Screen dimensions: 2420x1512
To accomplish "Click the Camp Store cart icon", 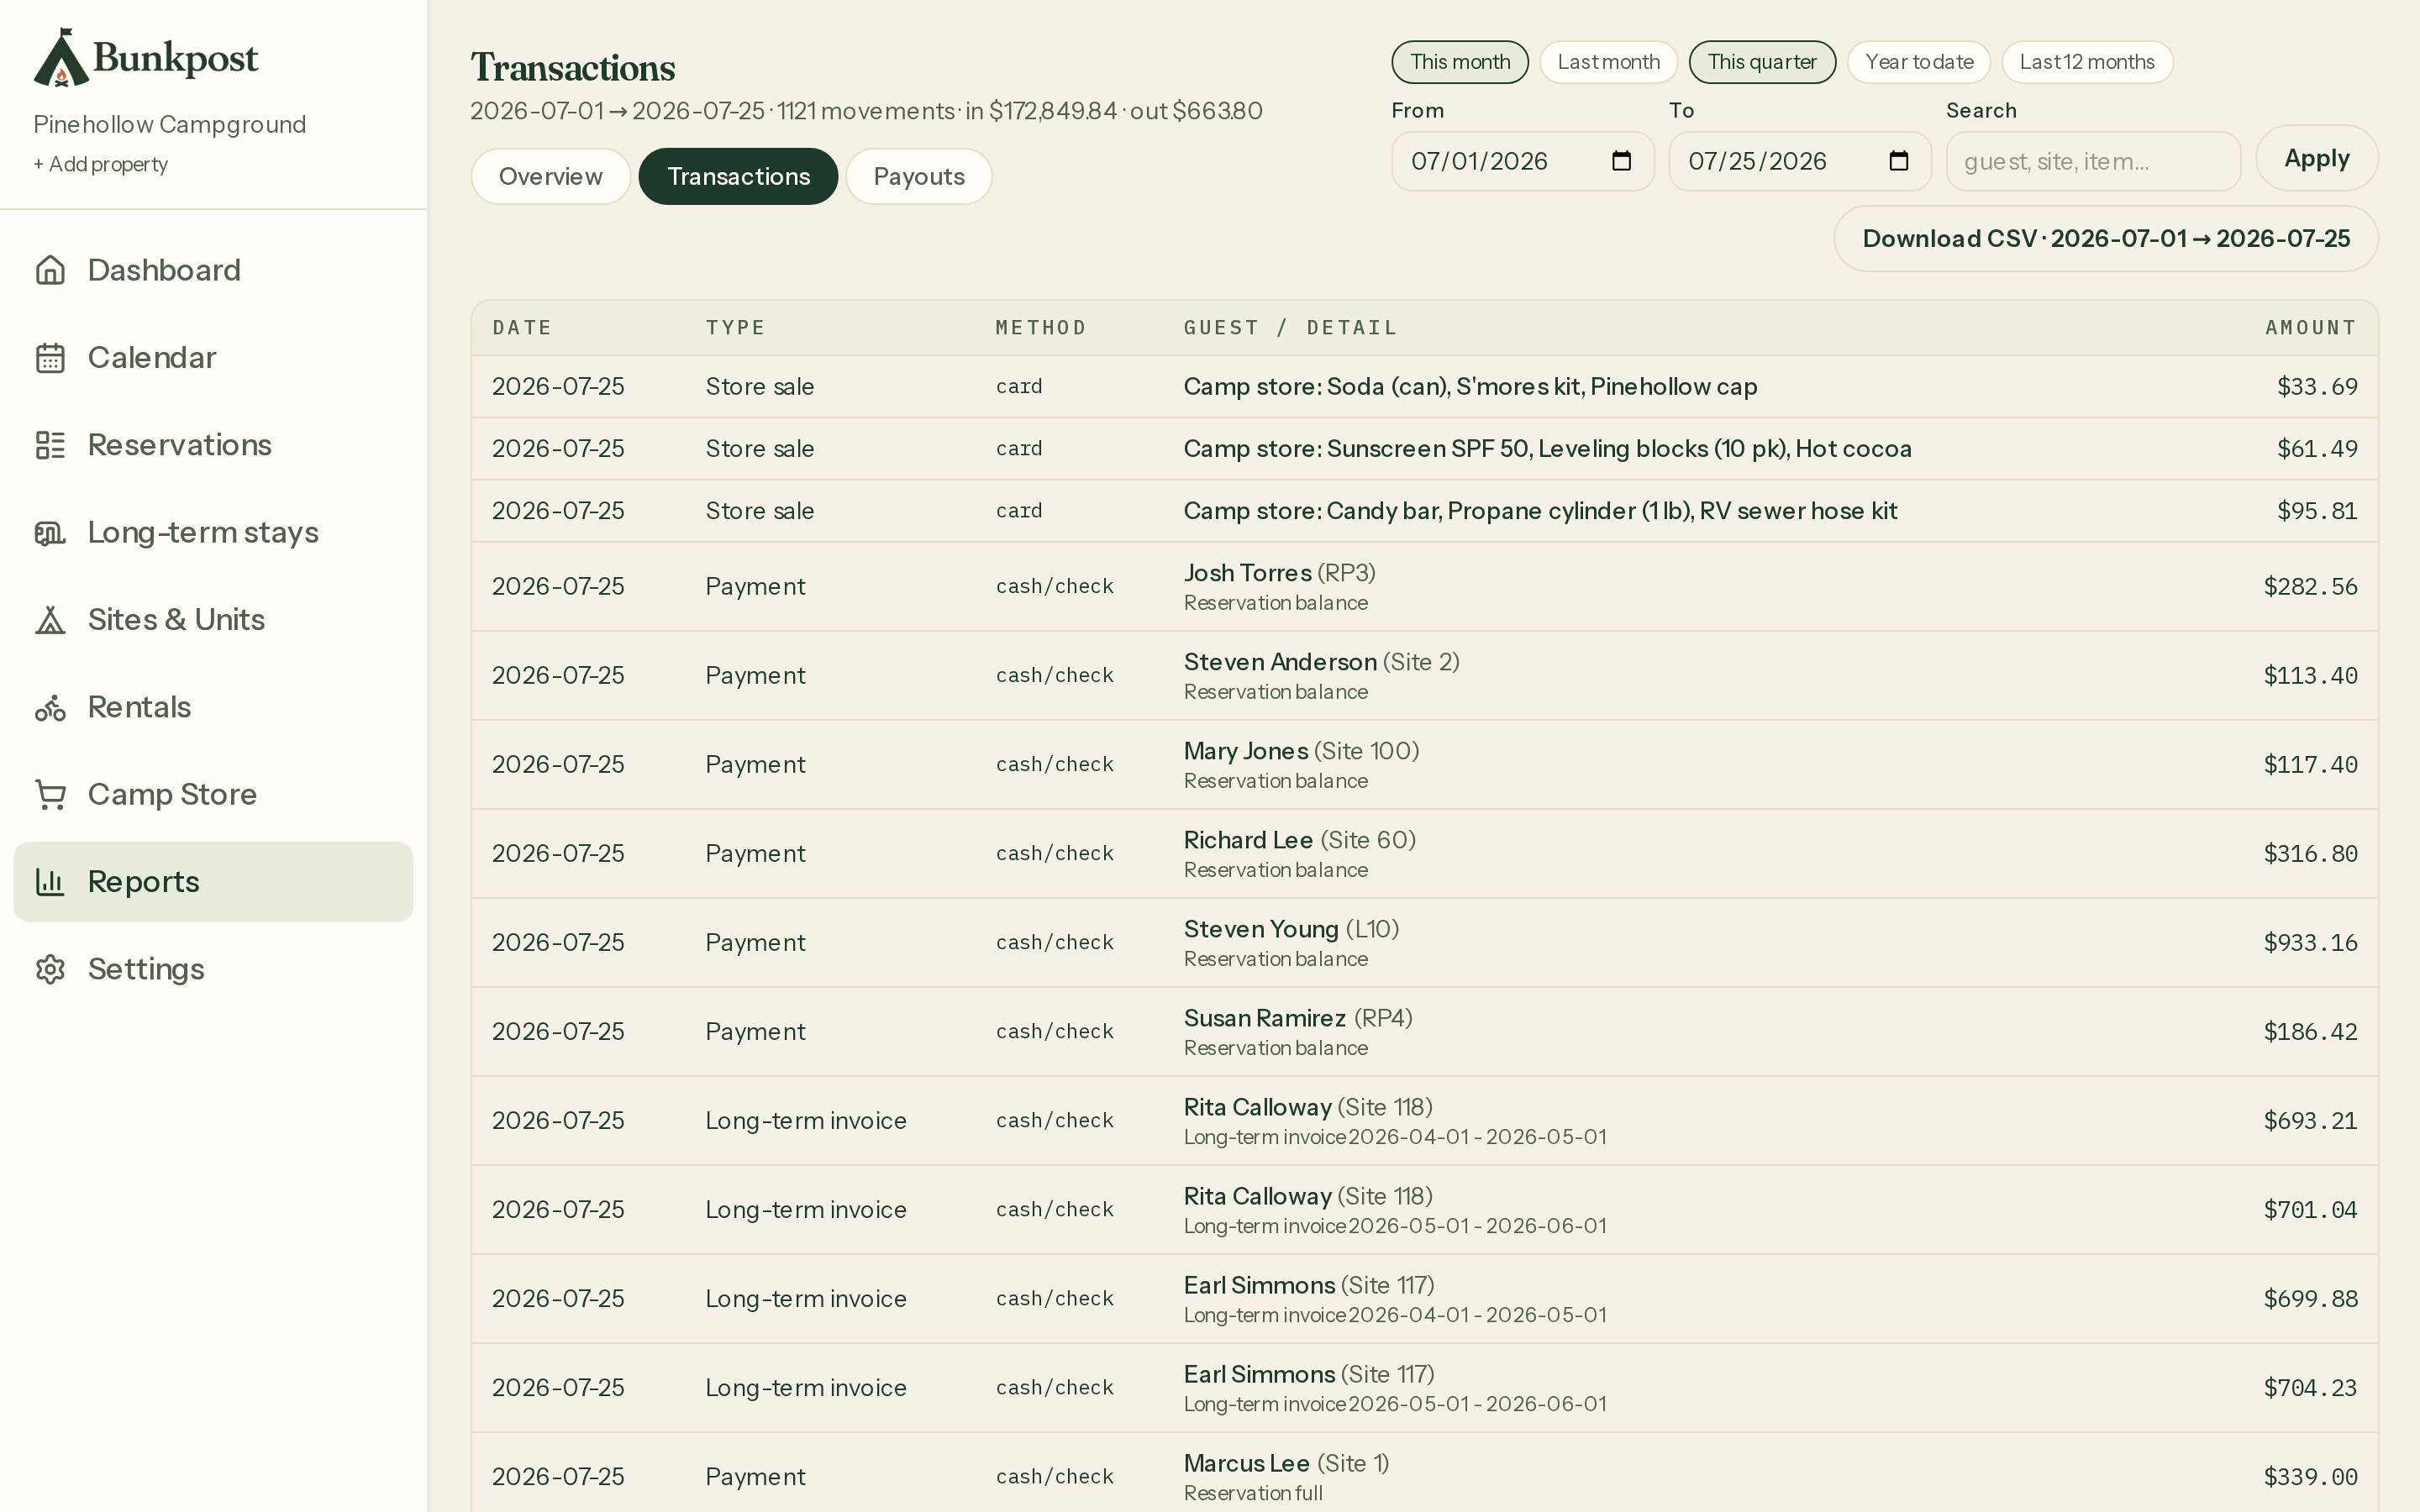I will pos(50,794).
